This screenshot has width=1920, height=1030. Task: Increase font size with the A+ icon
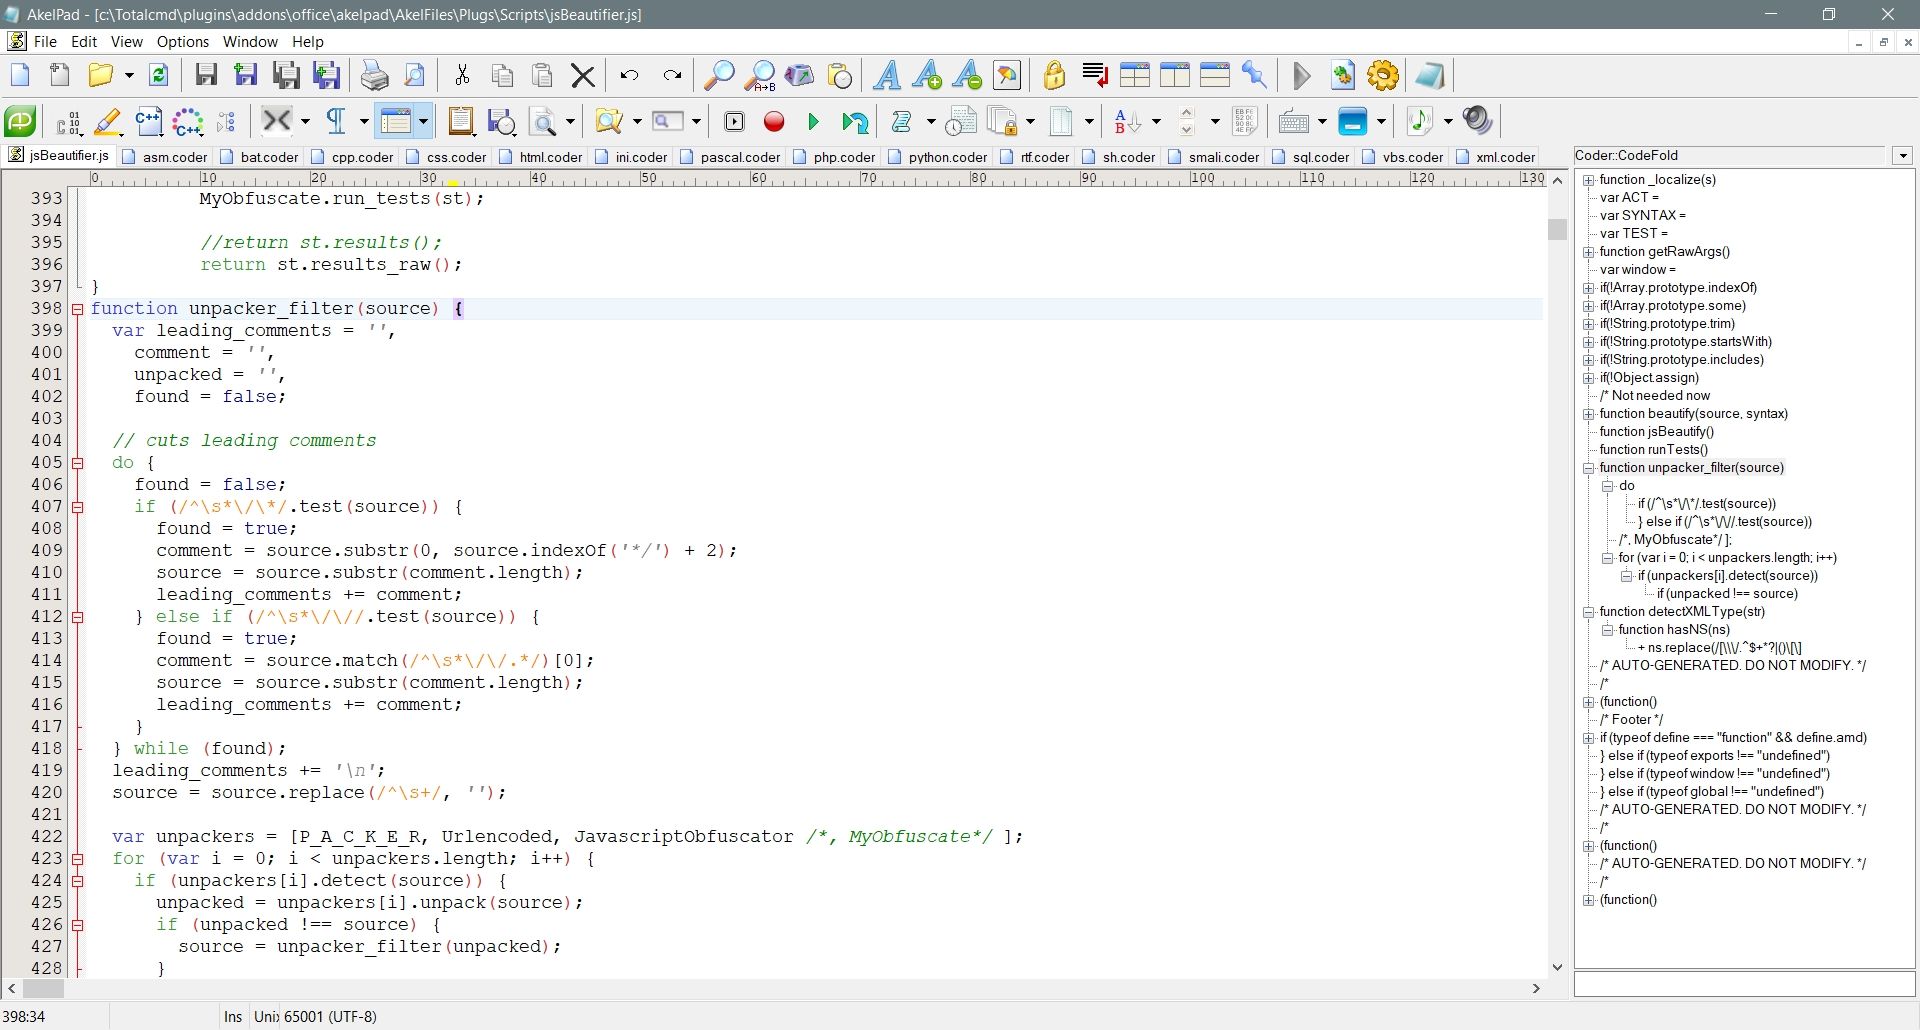point(926,75)
